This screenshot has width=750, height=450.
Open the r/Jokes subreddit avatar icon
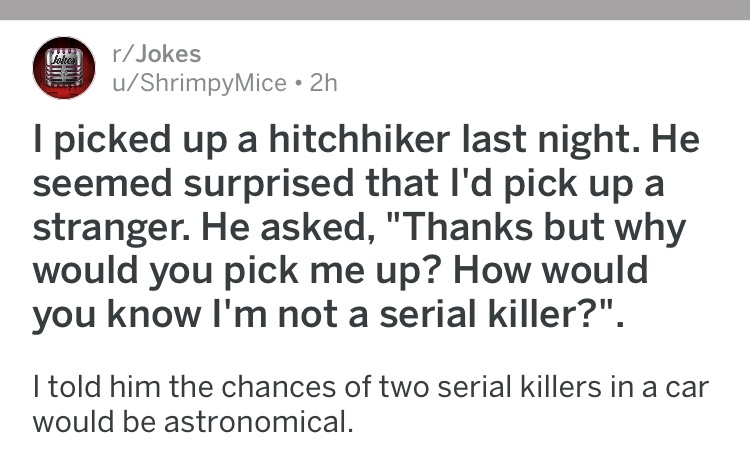(64, 68)
